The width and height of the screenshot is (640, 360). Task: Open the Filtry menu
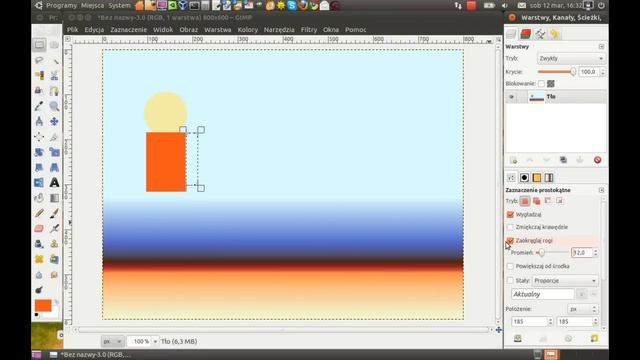click(x=309, y=29)
